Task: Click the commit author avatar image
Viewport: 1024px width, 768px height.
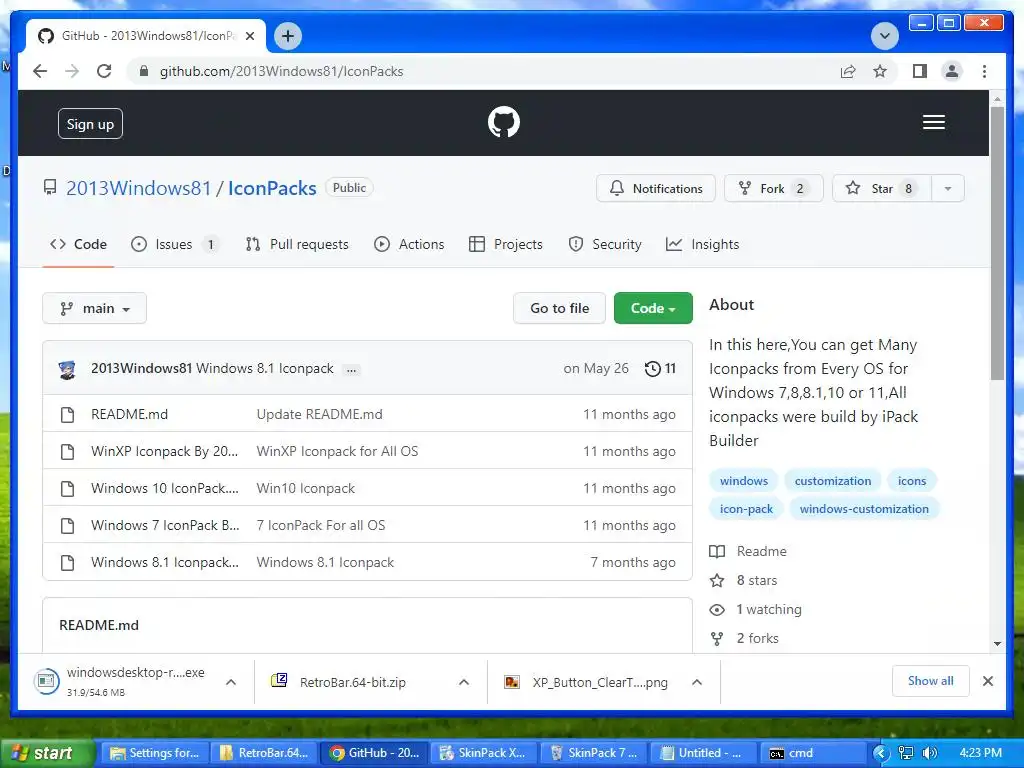Action: pos(67,369)
